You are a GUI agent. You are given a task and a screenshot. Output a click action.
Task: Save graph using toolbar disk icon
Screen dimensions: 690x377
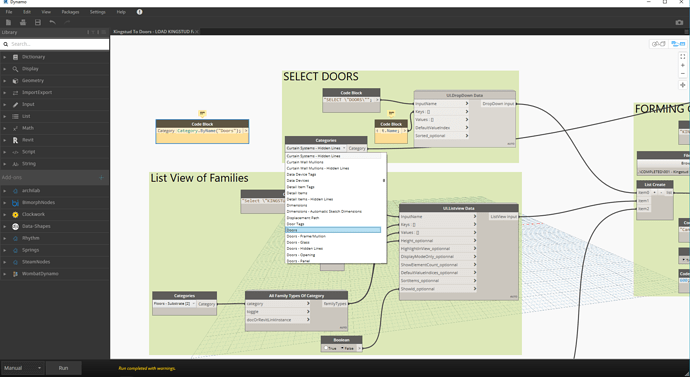tap(38, 22)
